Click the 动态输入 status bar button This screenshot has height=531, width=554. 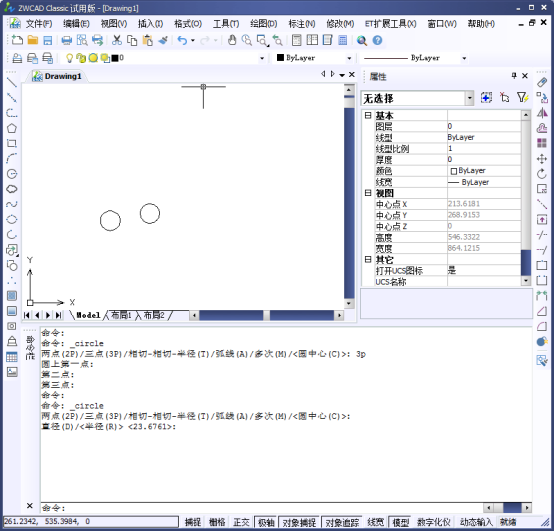point(476,521)
